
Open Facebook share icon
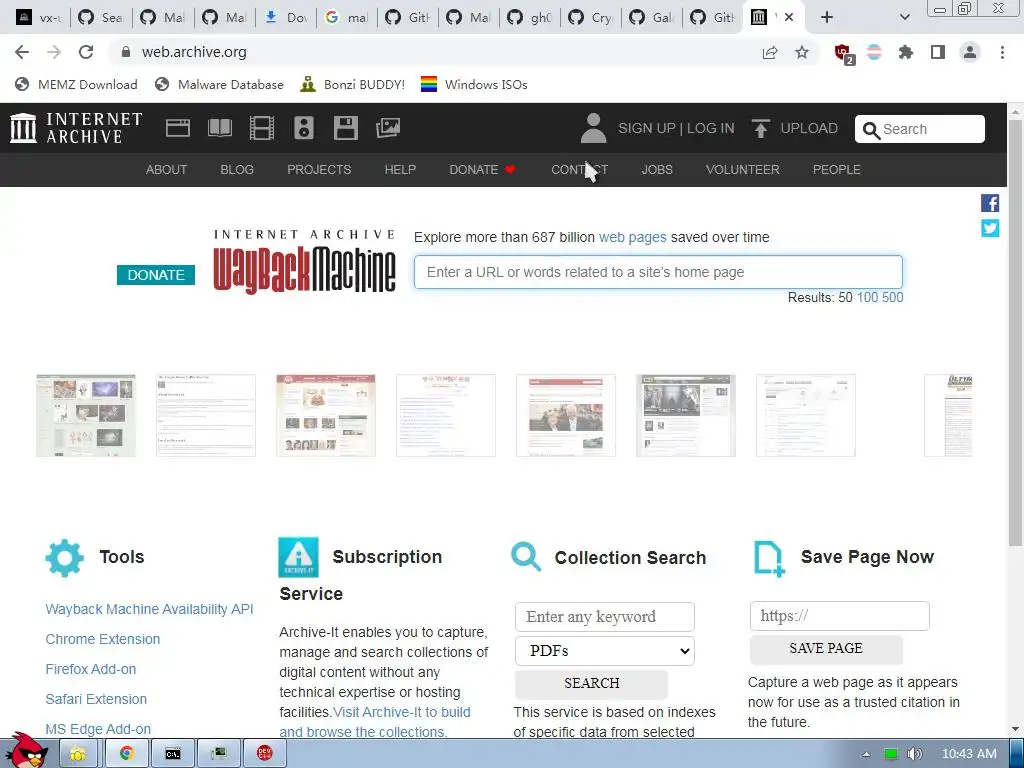point(990,203)
